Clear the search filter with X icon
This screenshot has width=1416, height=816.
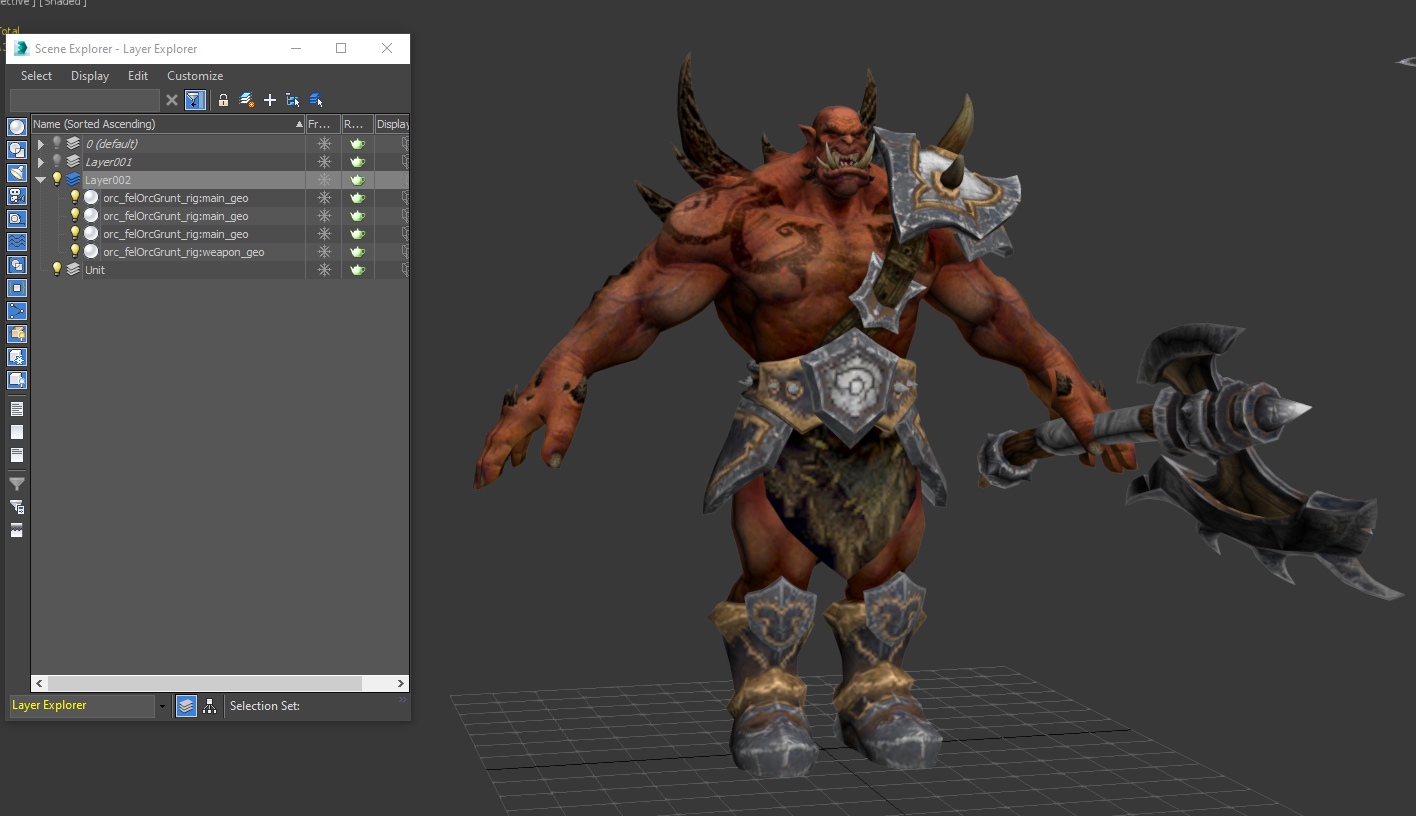pos(172,100)
